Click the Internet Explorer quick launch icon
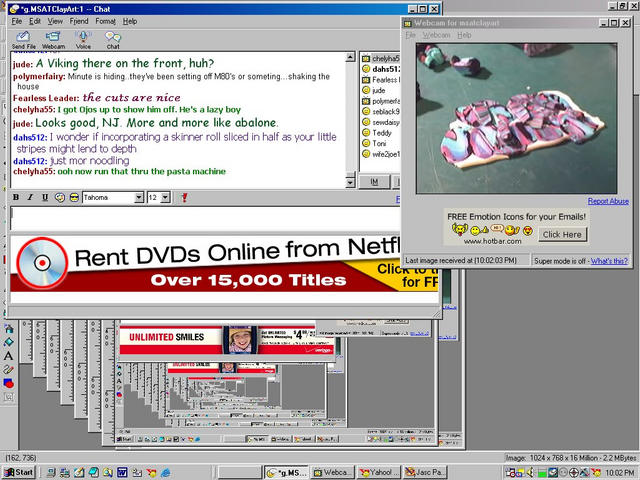 (165, 473)
